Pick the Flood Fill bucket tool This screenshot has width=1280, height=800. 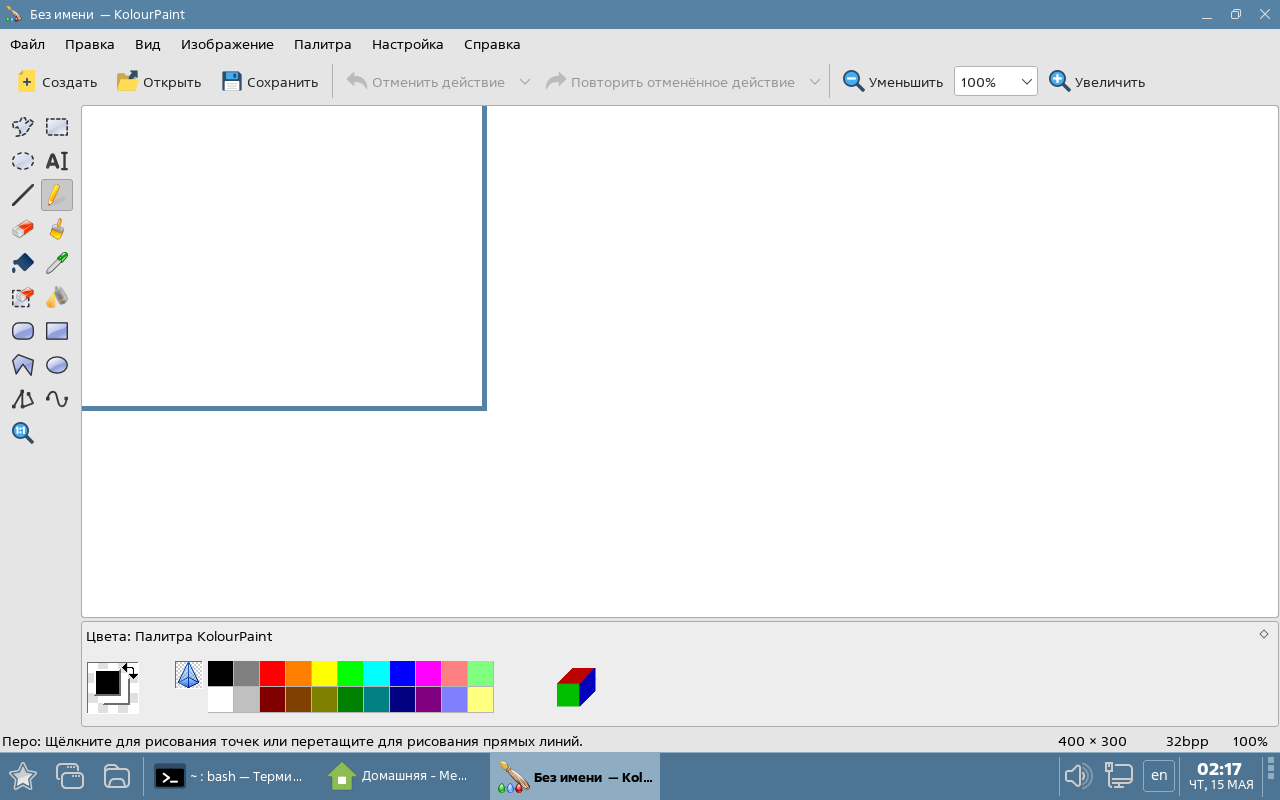(x=22, y=263)
